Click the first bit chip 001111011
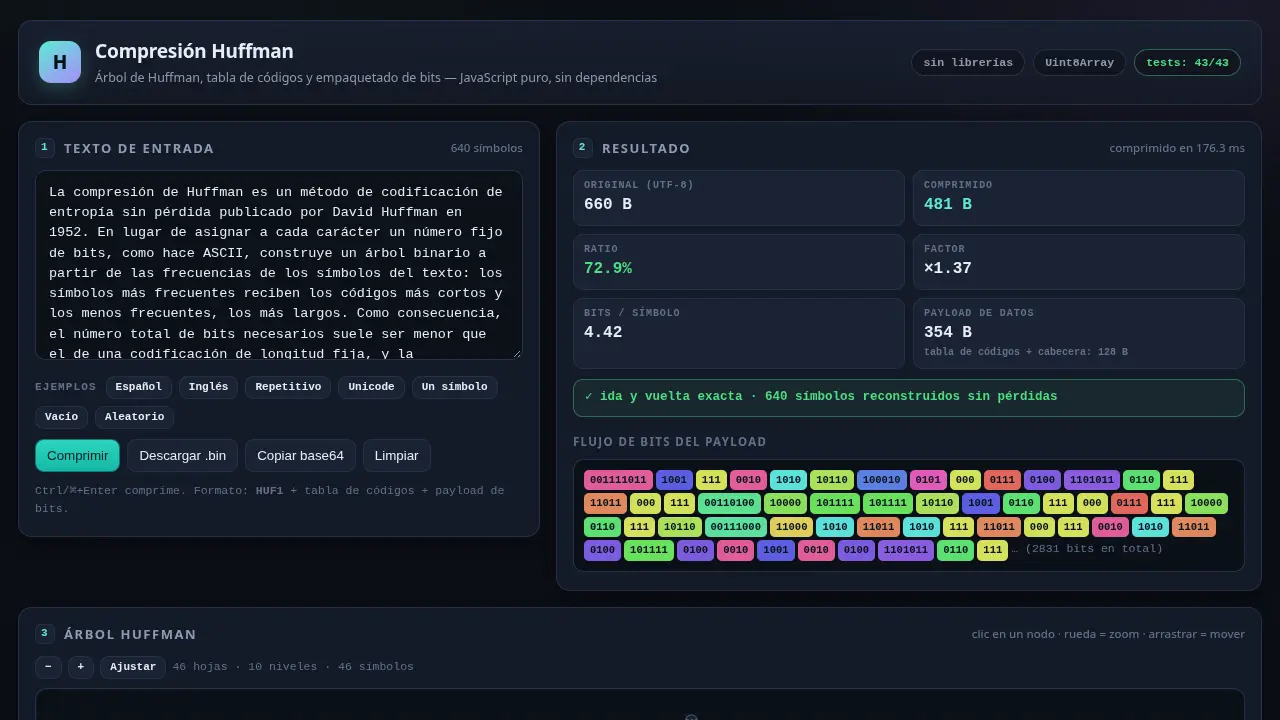Viewport: 1280px width, 720px height. click(x=618, y=480)
